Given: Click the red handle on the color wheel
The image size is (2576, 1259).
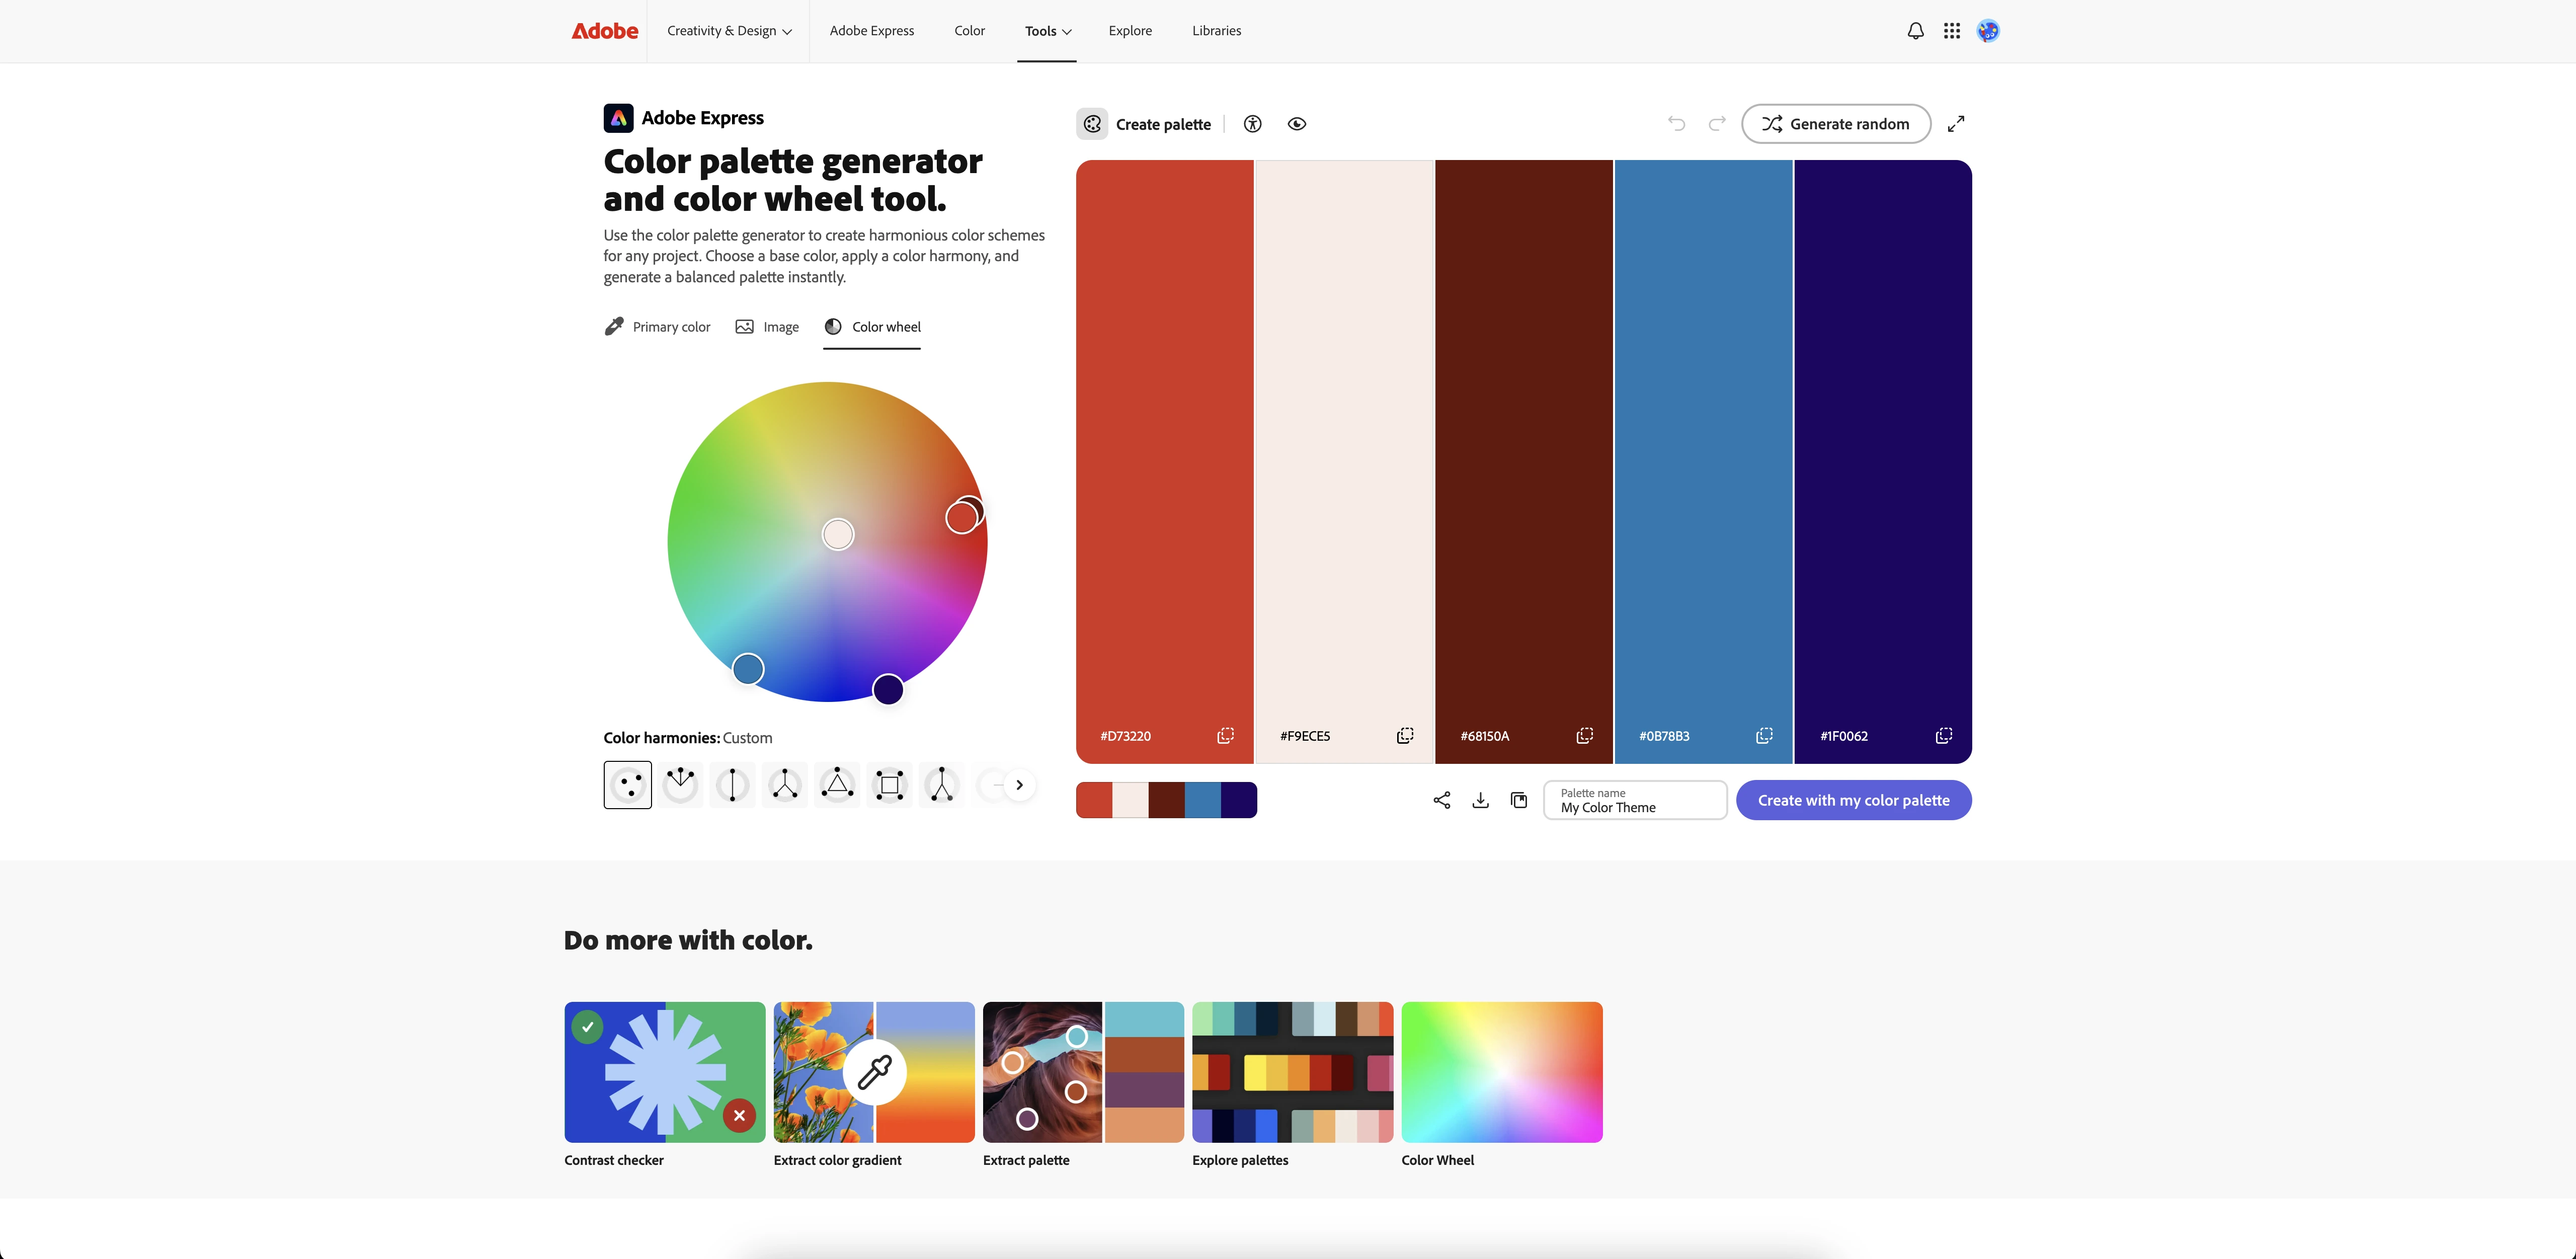Looking at the screenshot, I should pyautogui.click(x=961, y=518).
